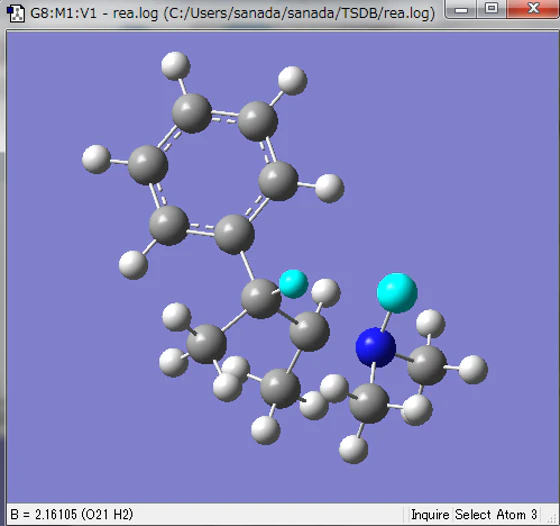Pick the leftmost hydrogen on the benzene ring
This screenshot has height=526, width=560.
96,159
